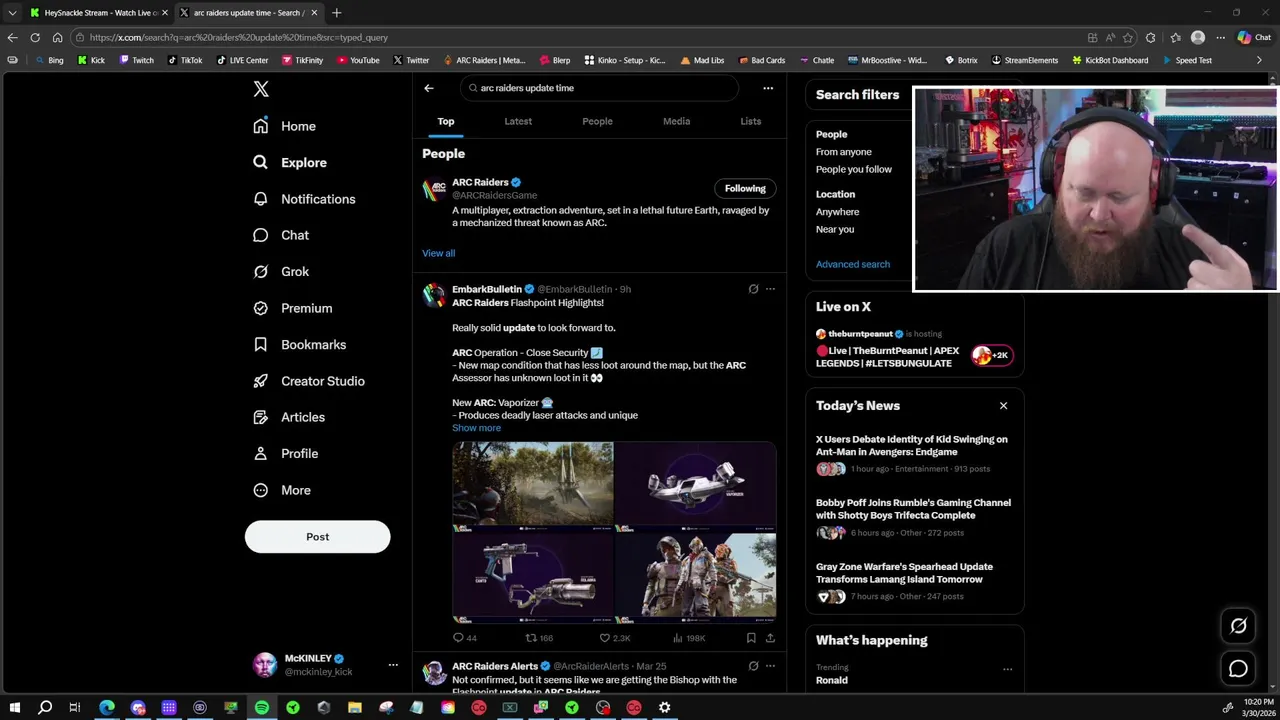
Task: Open the Advanced search link
Action: point(853,264)
